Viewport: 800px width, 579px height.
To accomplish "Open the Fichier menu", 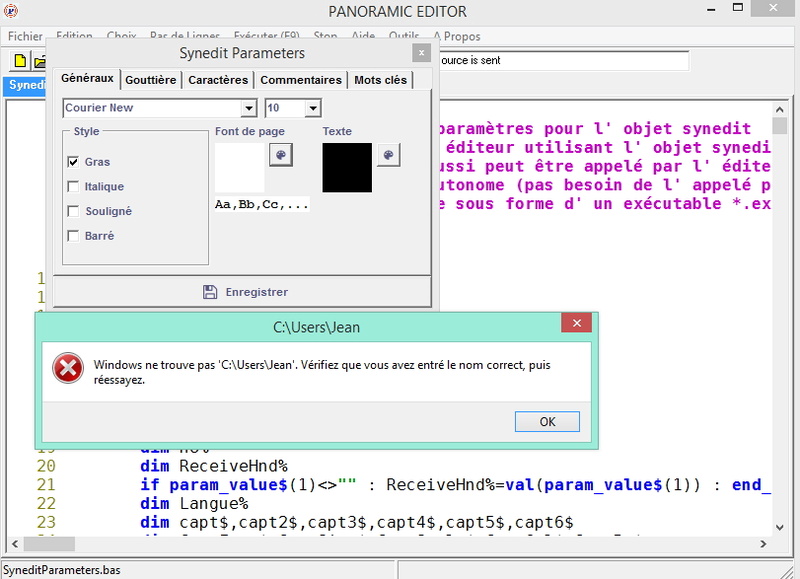I will (x=25, y=36).
